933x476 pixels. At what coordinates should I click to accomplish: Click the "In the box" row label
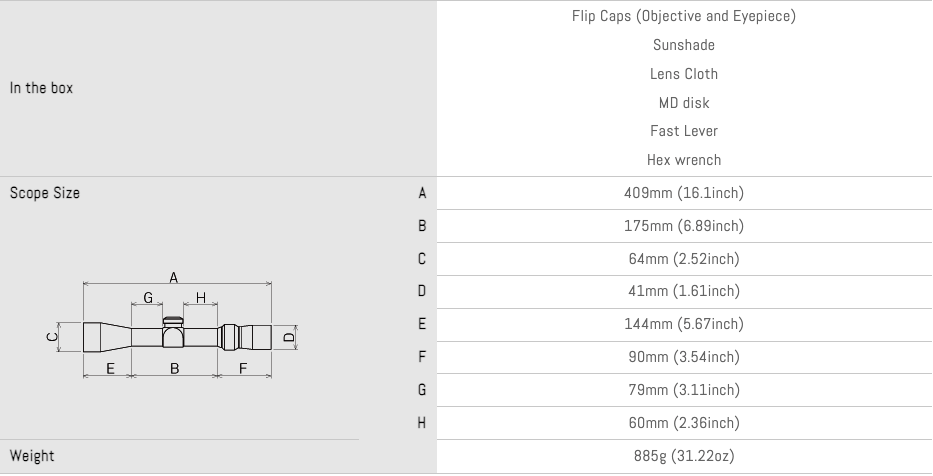(41, 88)
